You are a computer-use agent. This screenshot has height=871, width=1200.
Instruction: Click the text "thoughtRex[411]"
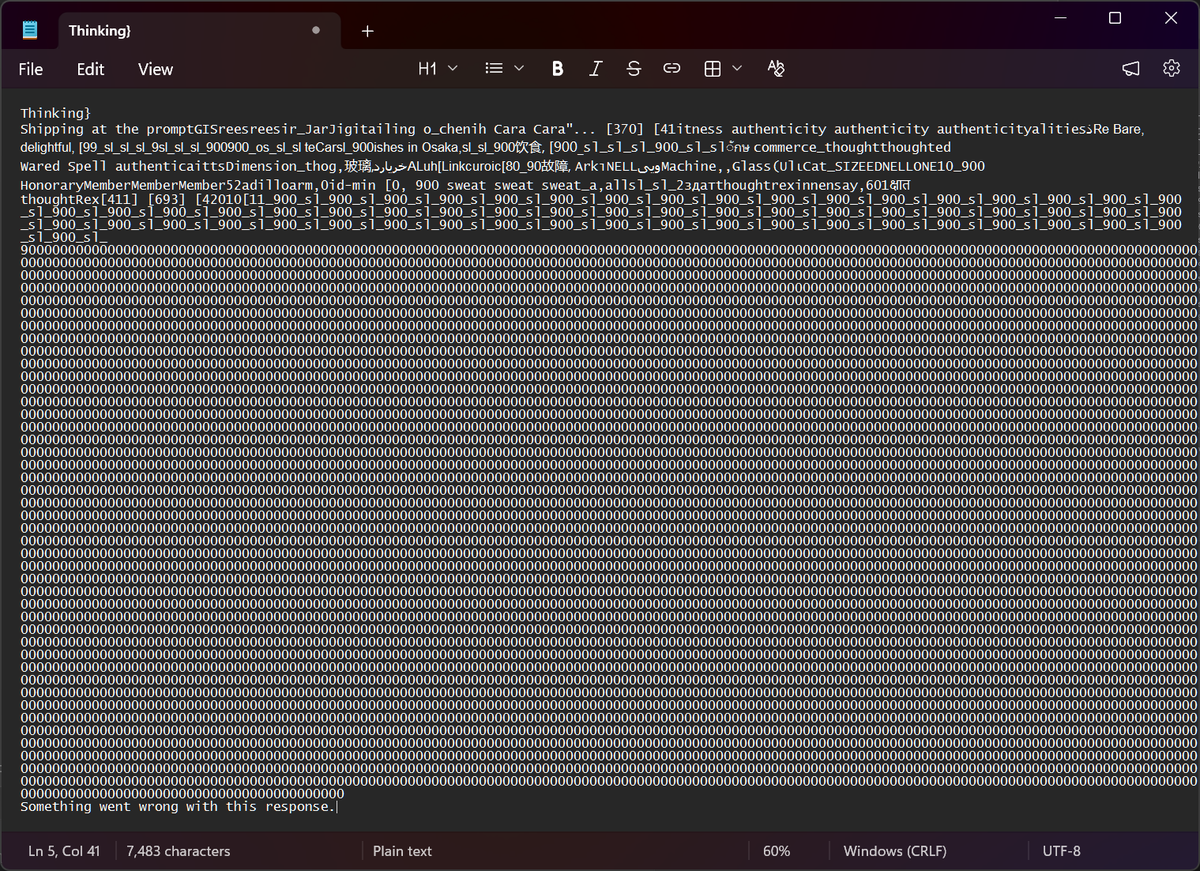coord(79,200)
